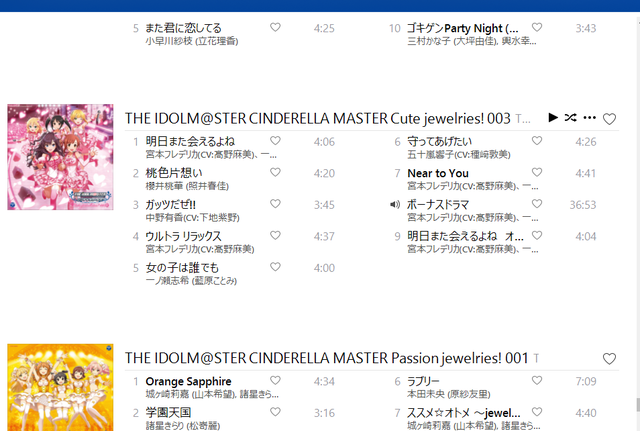This screenshot has width=640, height=431.
Task: Play the Cute jewelries! 003 album
Action: click(x=553, y=118)
